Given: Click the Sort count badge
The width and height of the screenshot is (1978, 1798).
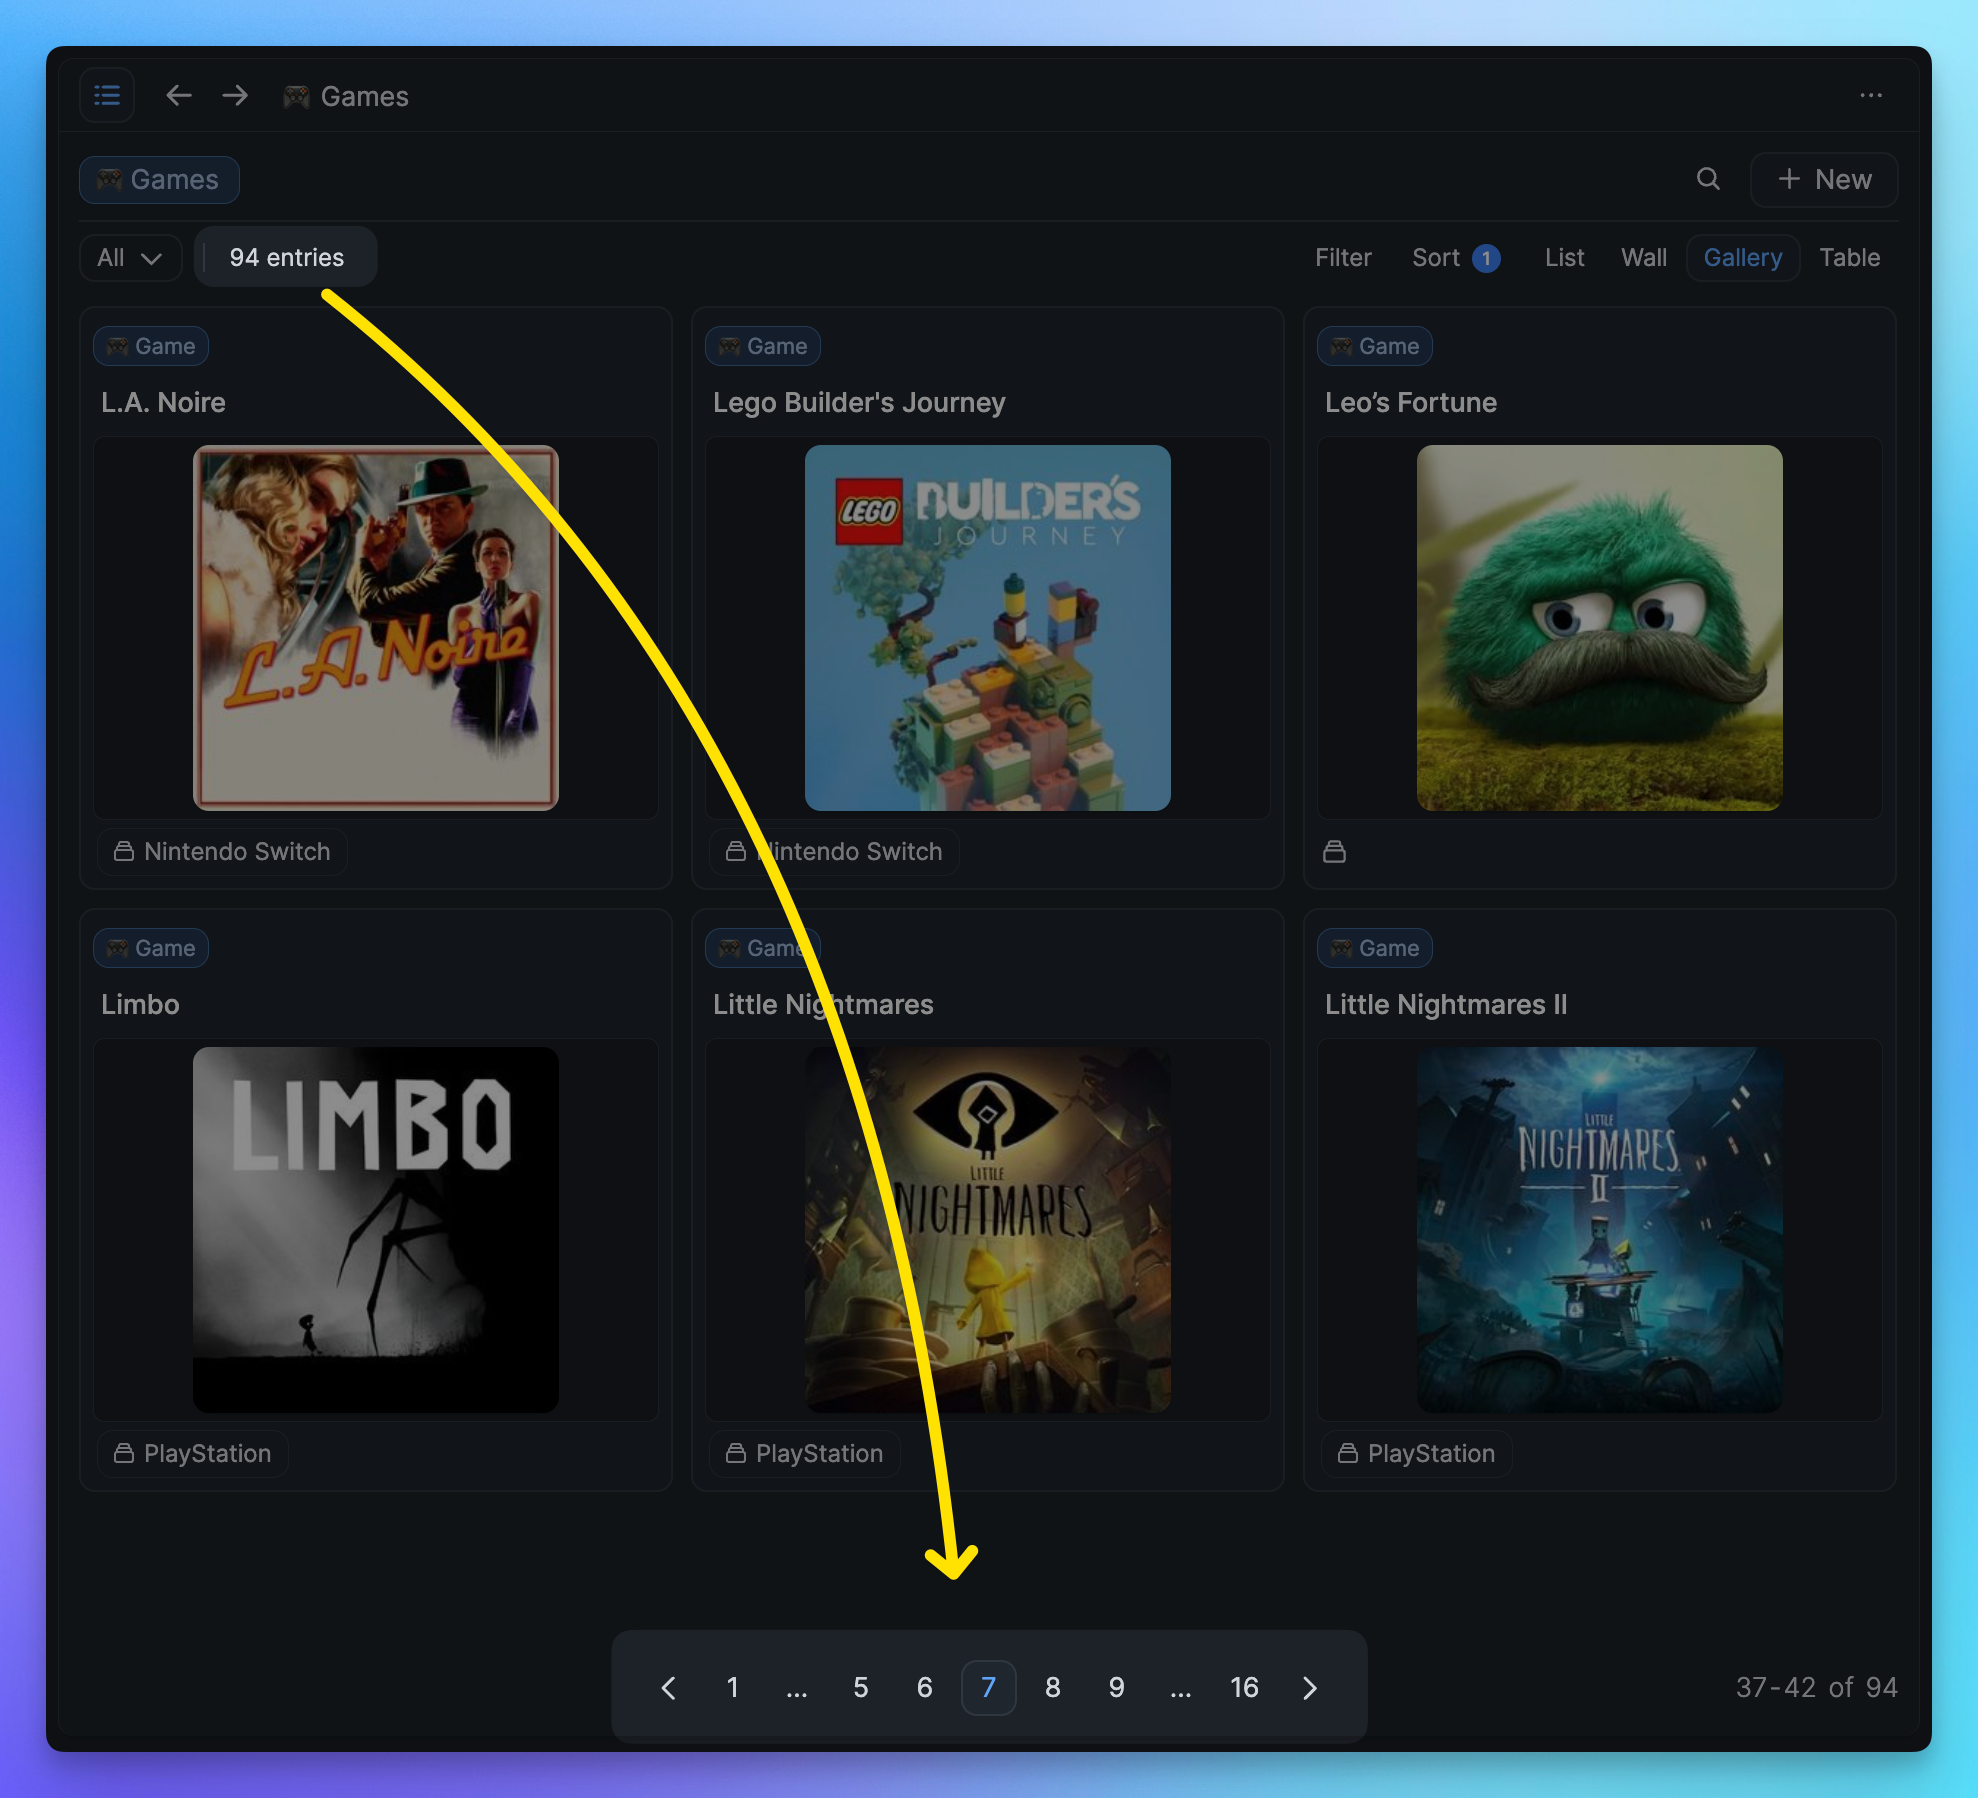Looking at the screenshot, I should pos(1486,259).
